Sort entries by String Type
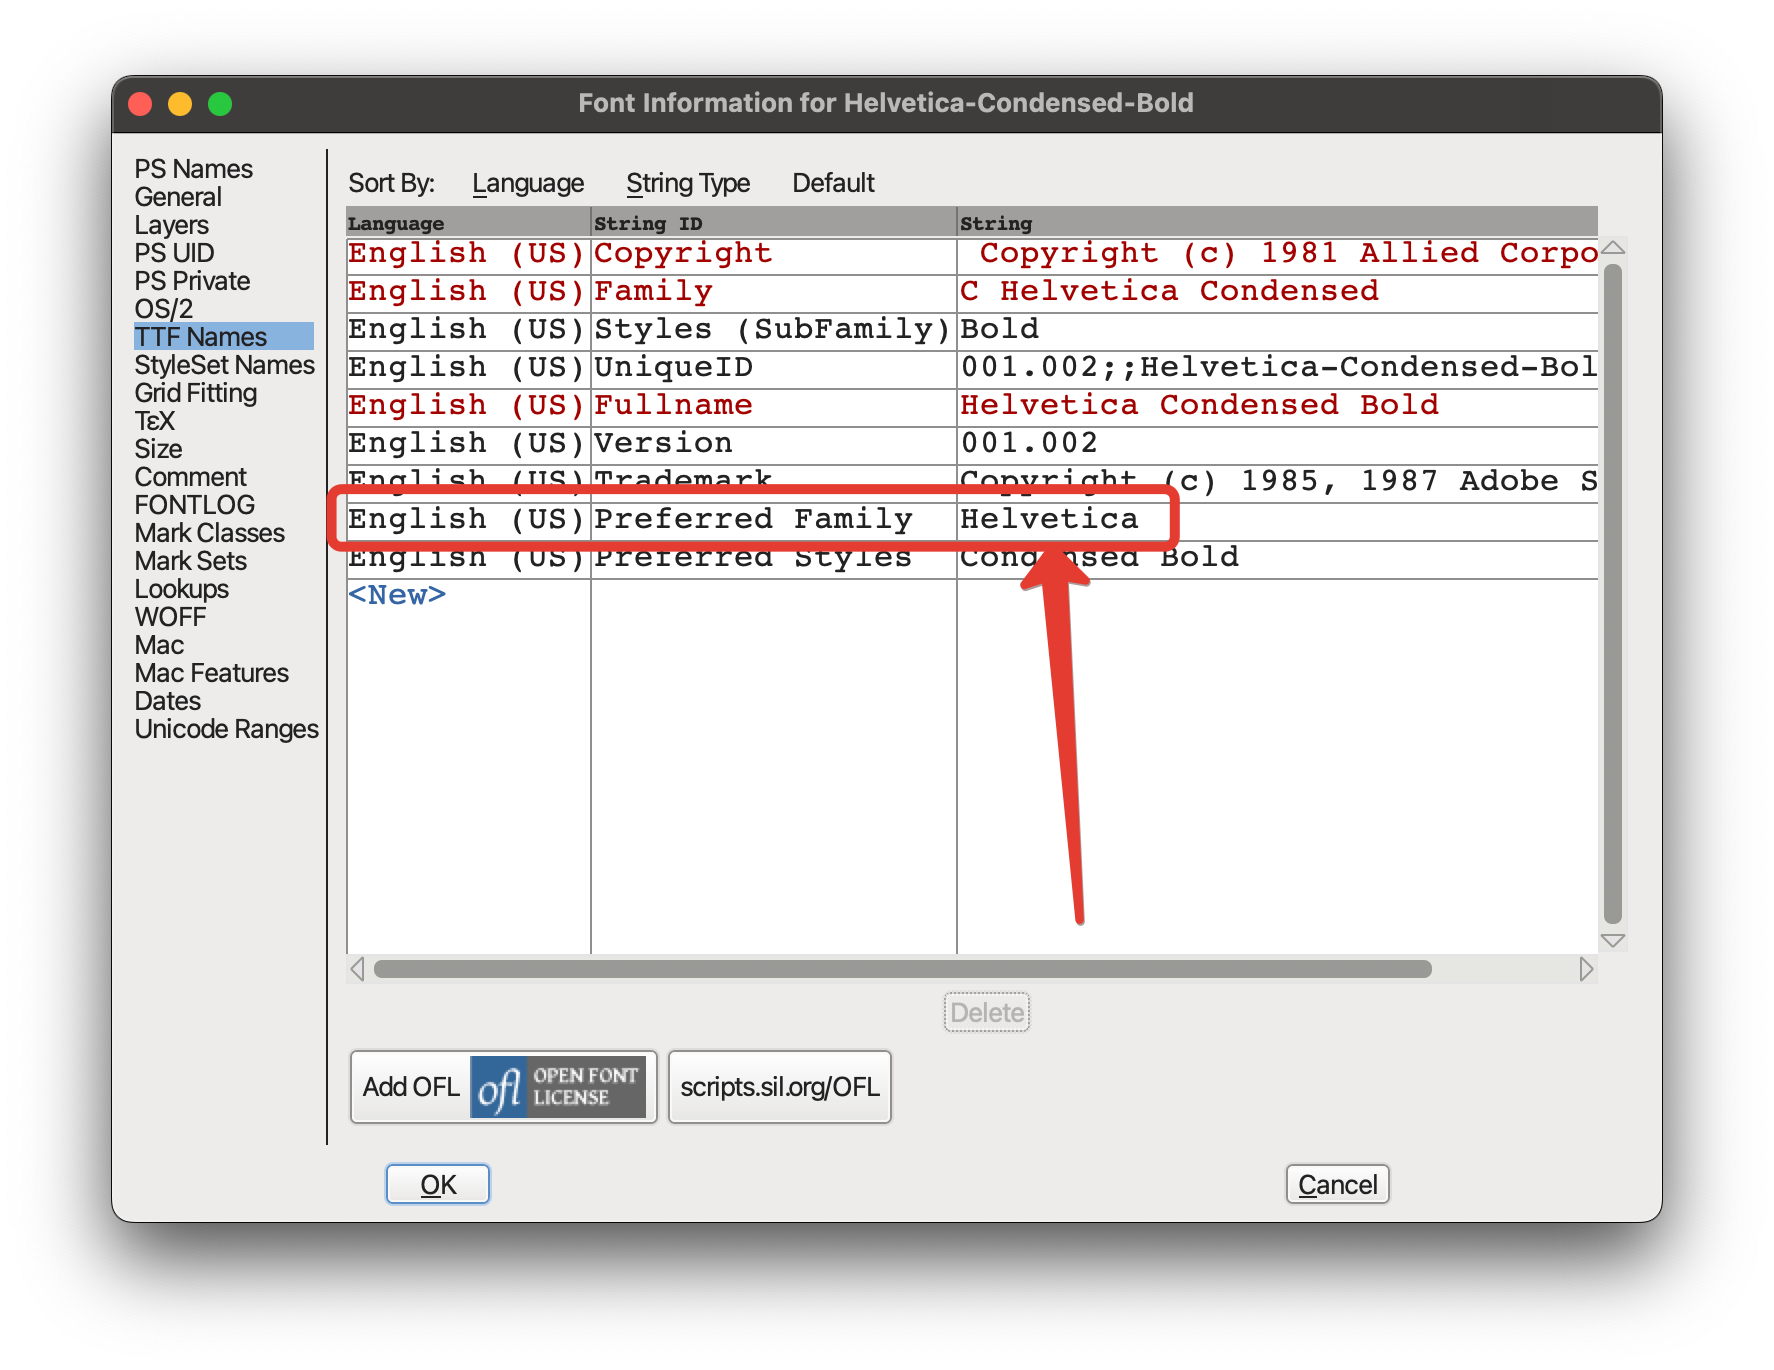Screen dimensions: 1774x1370 tap(688, 182)
